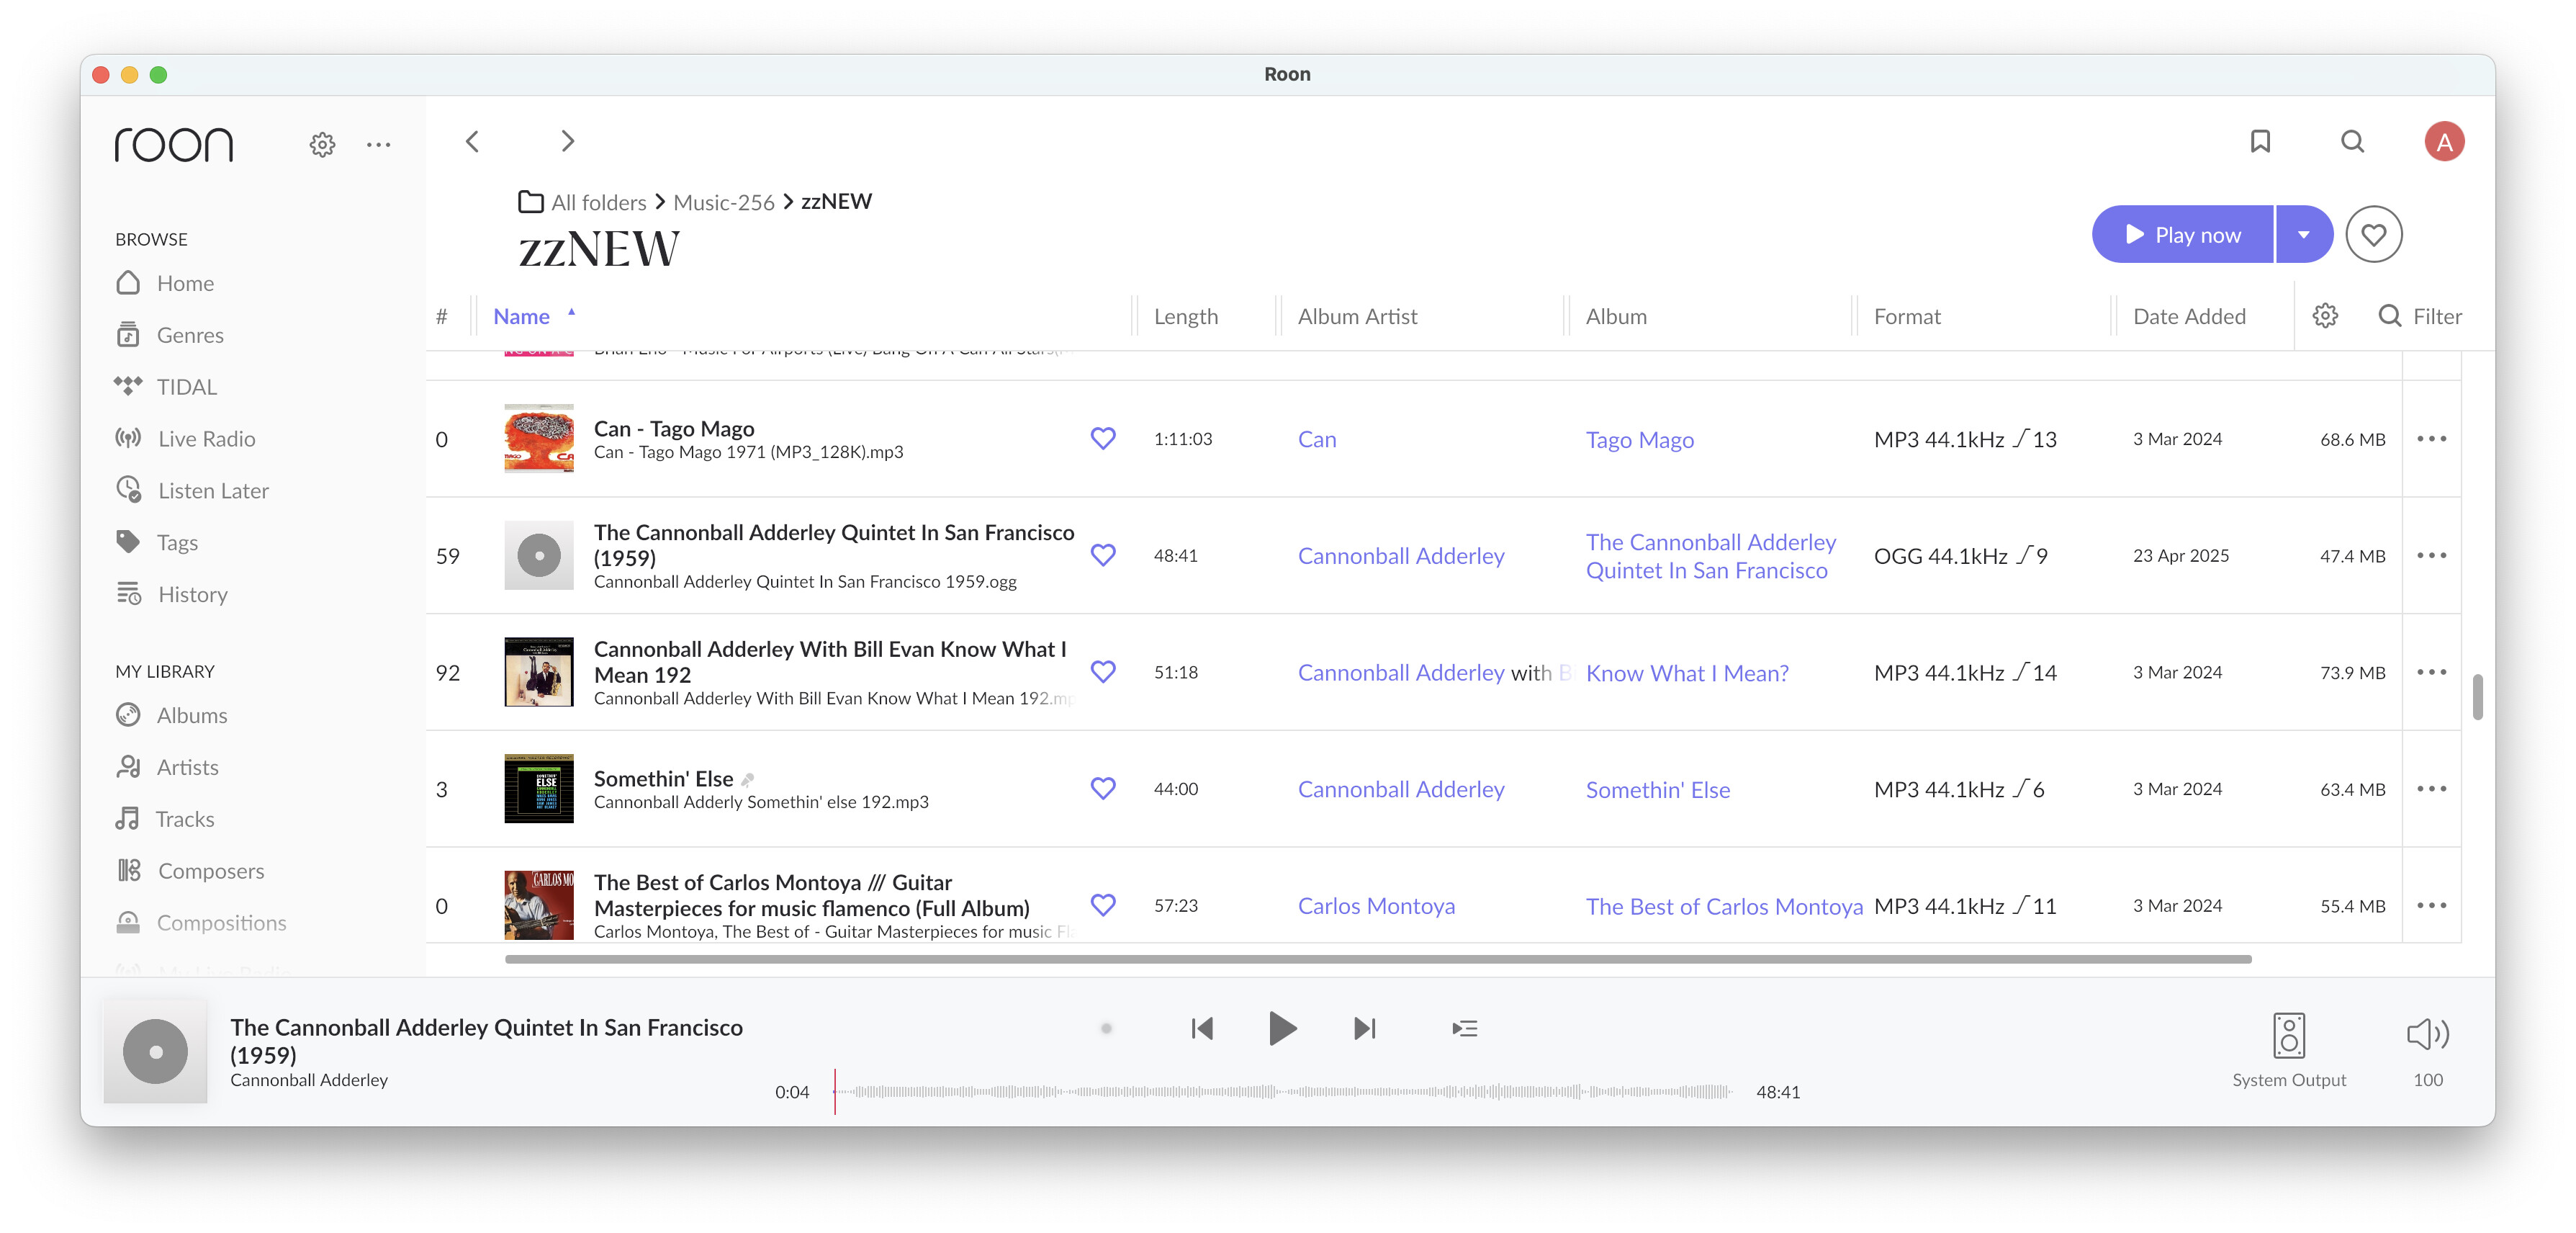Favorite the Know What I Mean 192 track
Image resolution: width=2576 pixels, height=1233 pixels.
[x=1103, y=672]
